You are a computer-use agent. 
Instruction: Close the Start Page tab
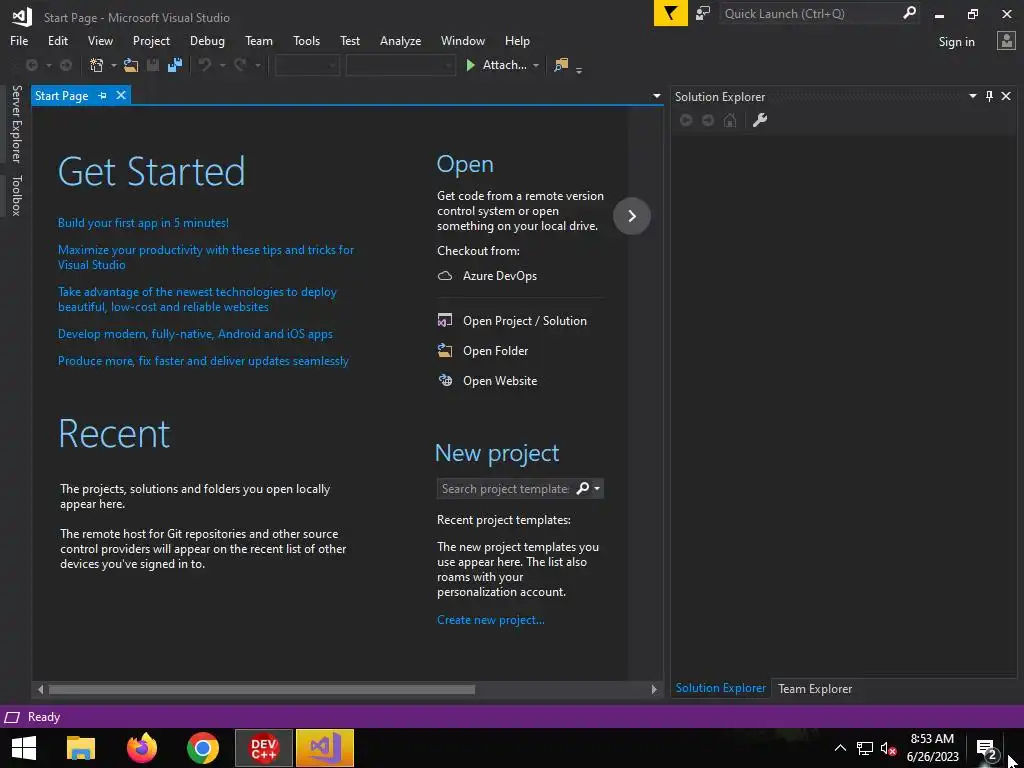[x=121, y=95]
